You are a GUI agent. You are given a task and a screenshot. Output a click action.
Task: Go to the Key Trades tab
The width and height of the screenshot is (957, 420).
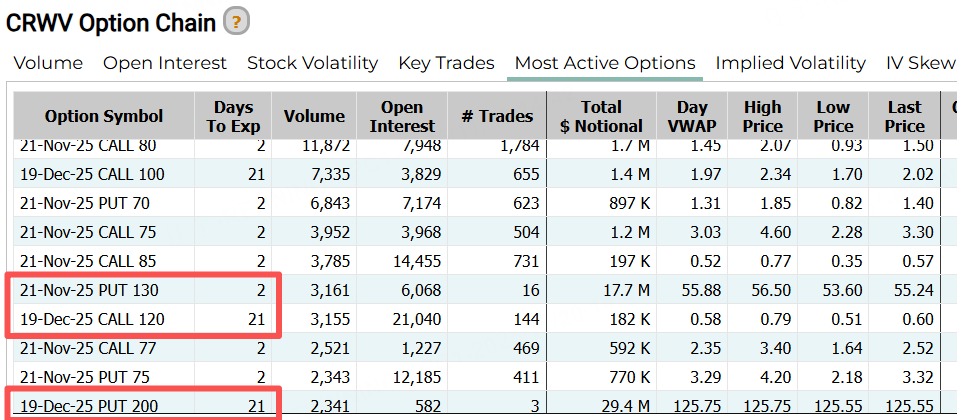446,63
